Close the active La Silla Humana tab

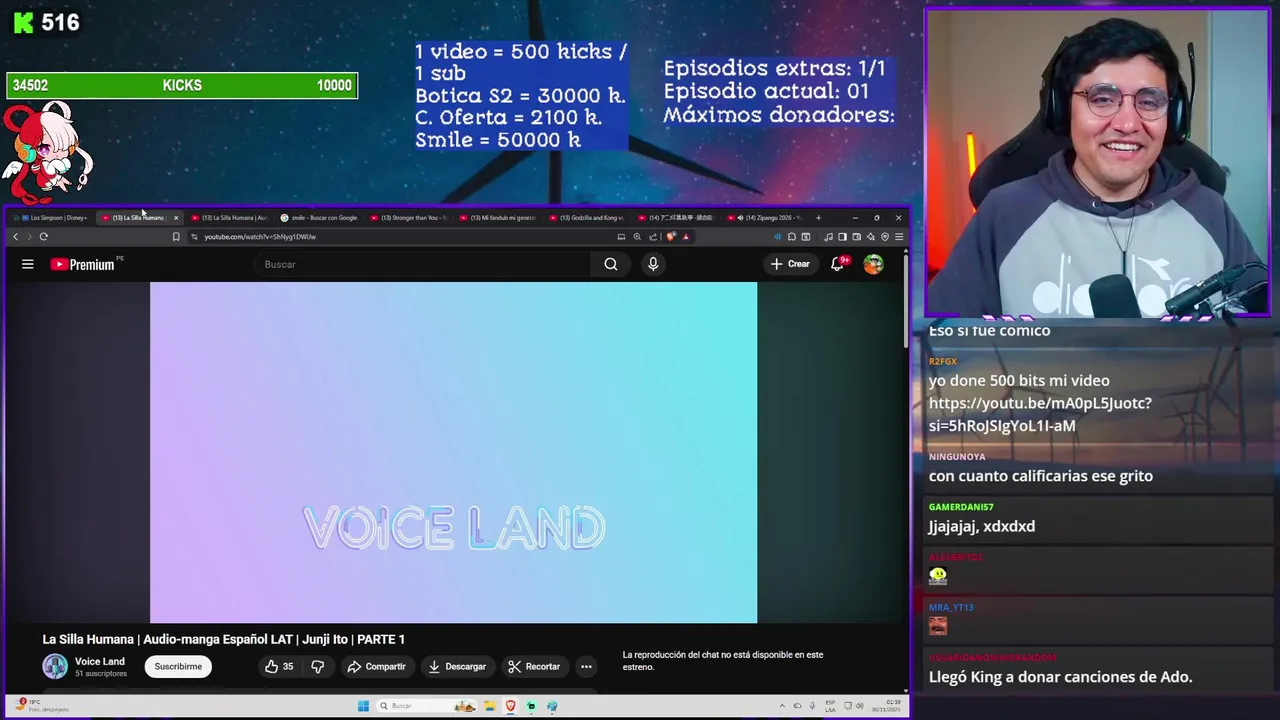point(176,218)
